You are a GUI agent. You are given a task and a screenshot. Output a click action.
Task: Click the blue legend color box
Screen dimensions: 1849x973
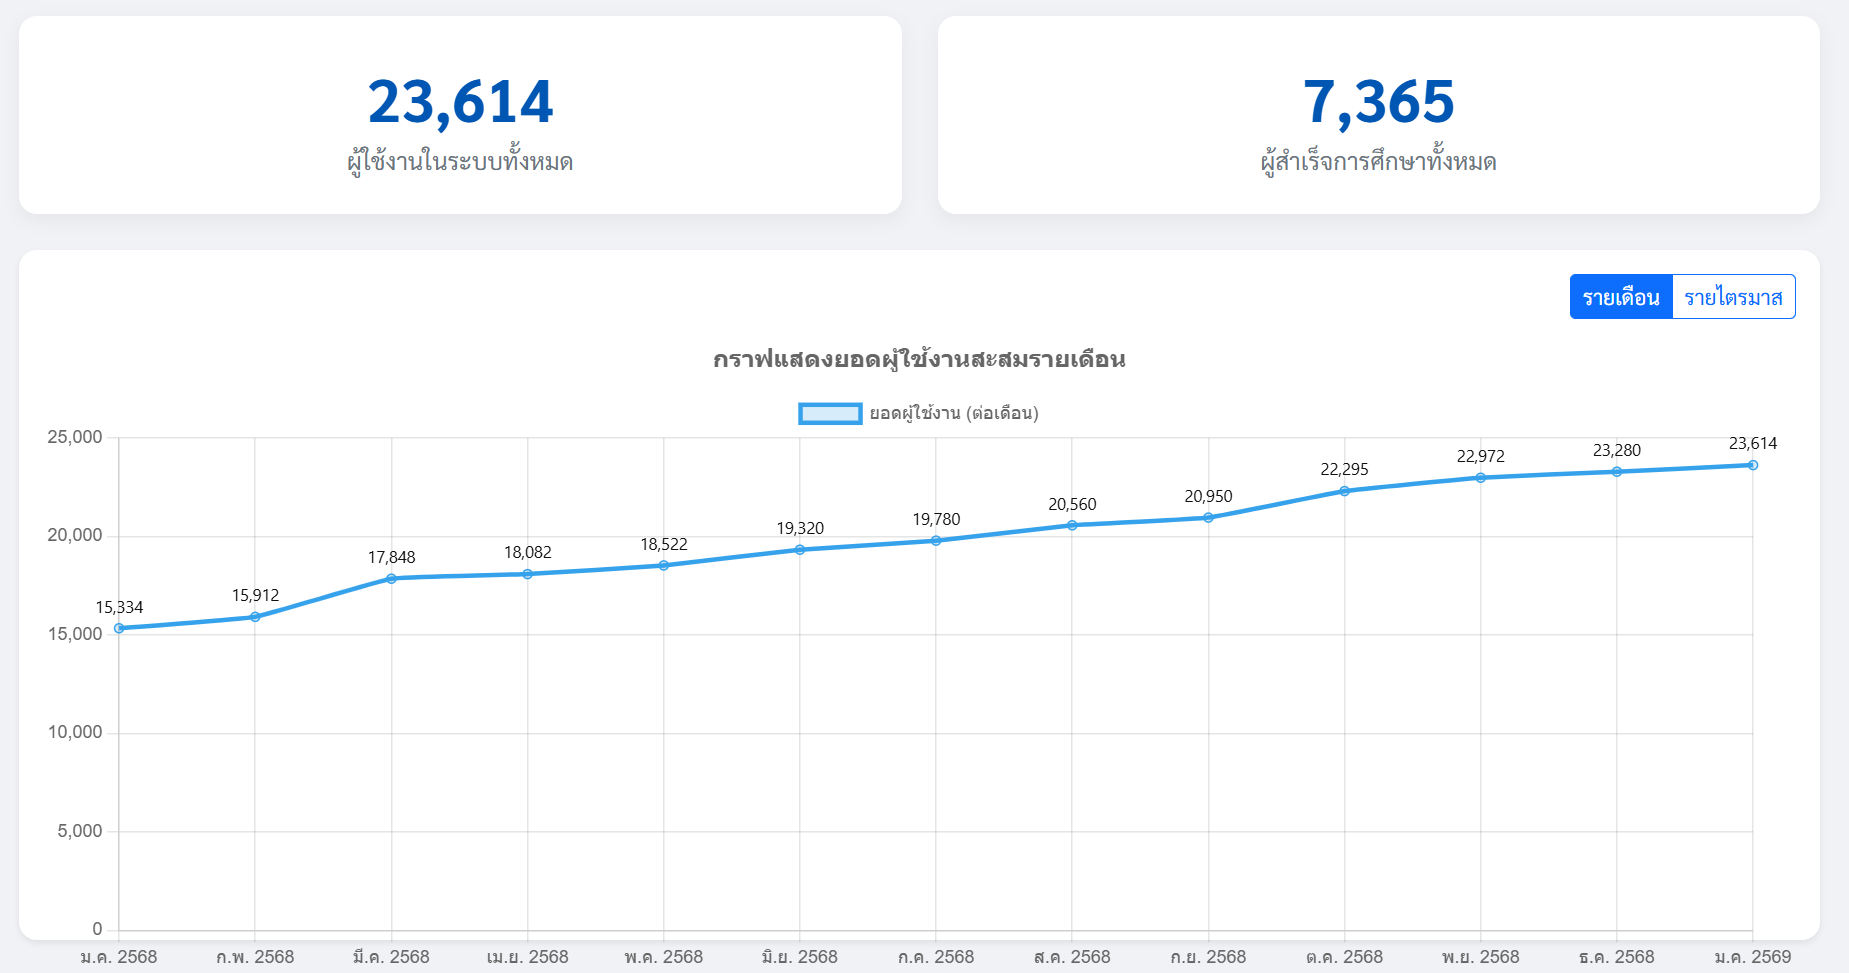(x=829, y=413)
